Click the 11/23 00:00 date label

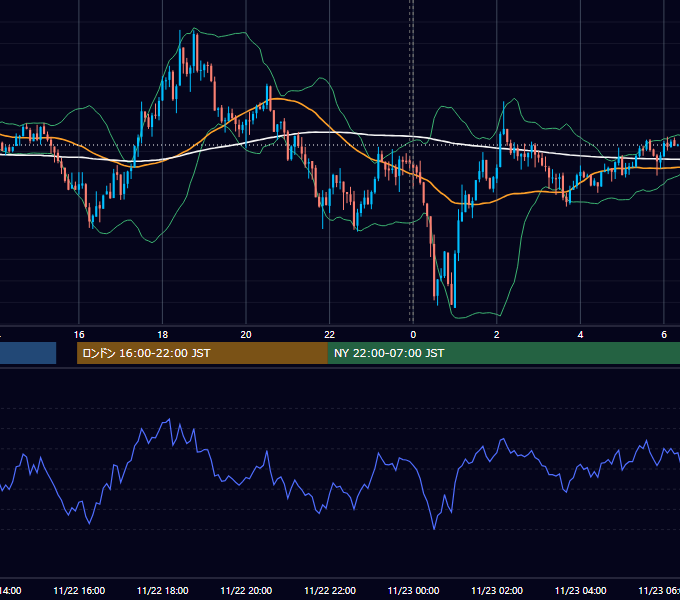pyautogui.click(x=413, y=591)
